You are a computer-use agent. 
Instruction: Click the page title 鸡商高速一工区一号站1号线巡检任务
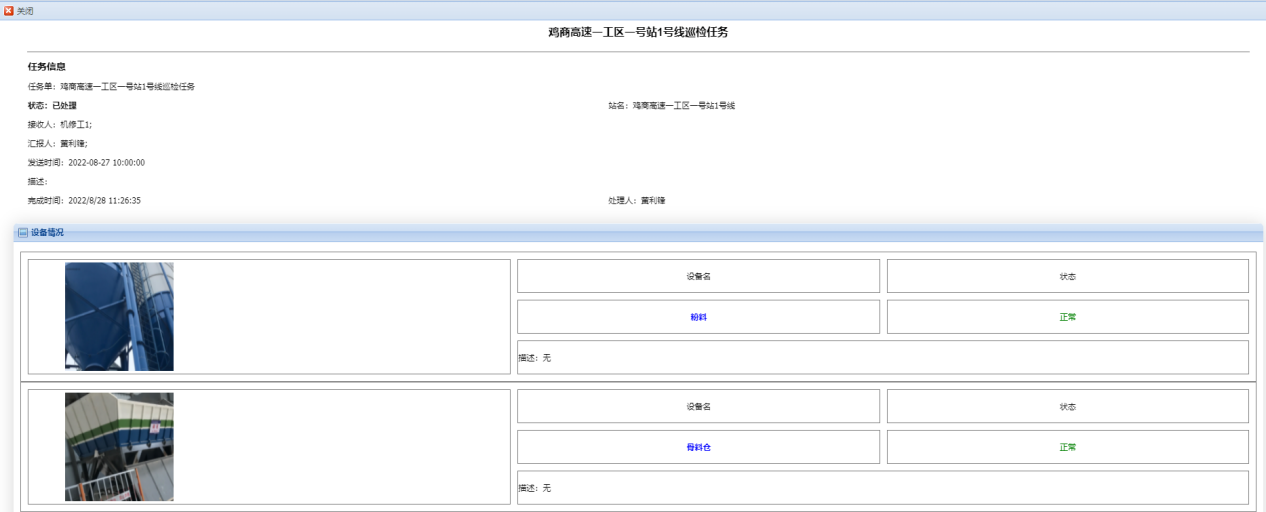pos(638,33)
